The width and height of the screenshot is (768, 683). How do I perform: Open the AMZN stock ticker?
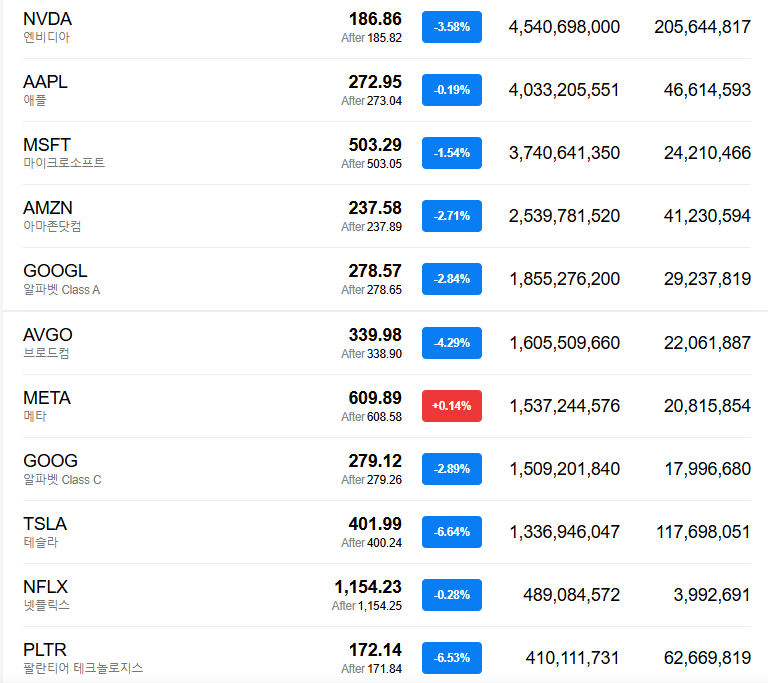point(48,208)
